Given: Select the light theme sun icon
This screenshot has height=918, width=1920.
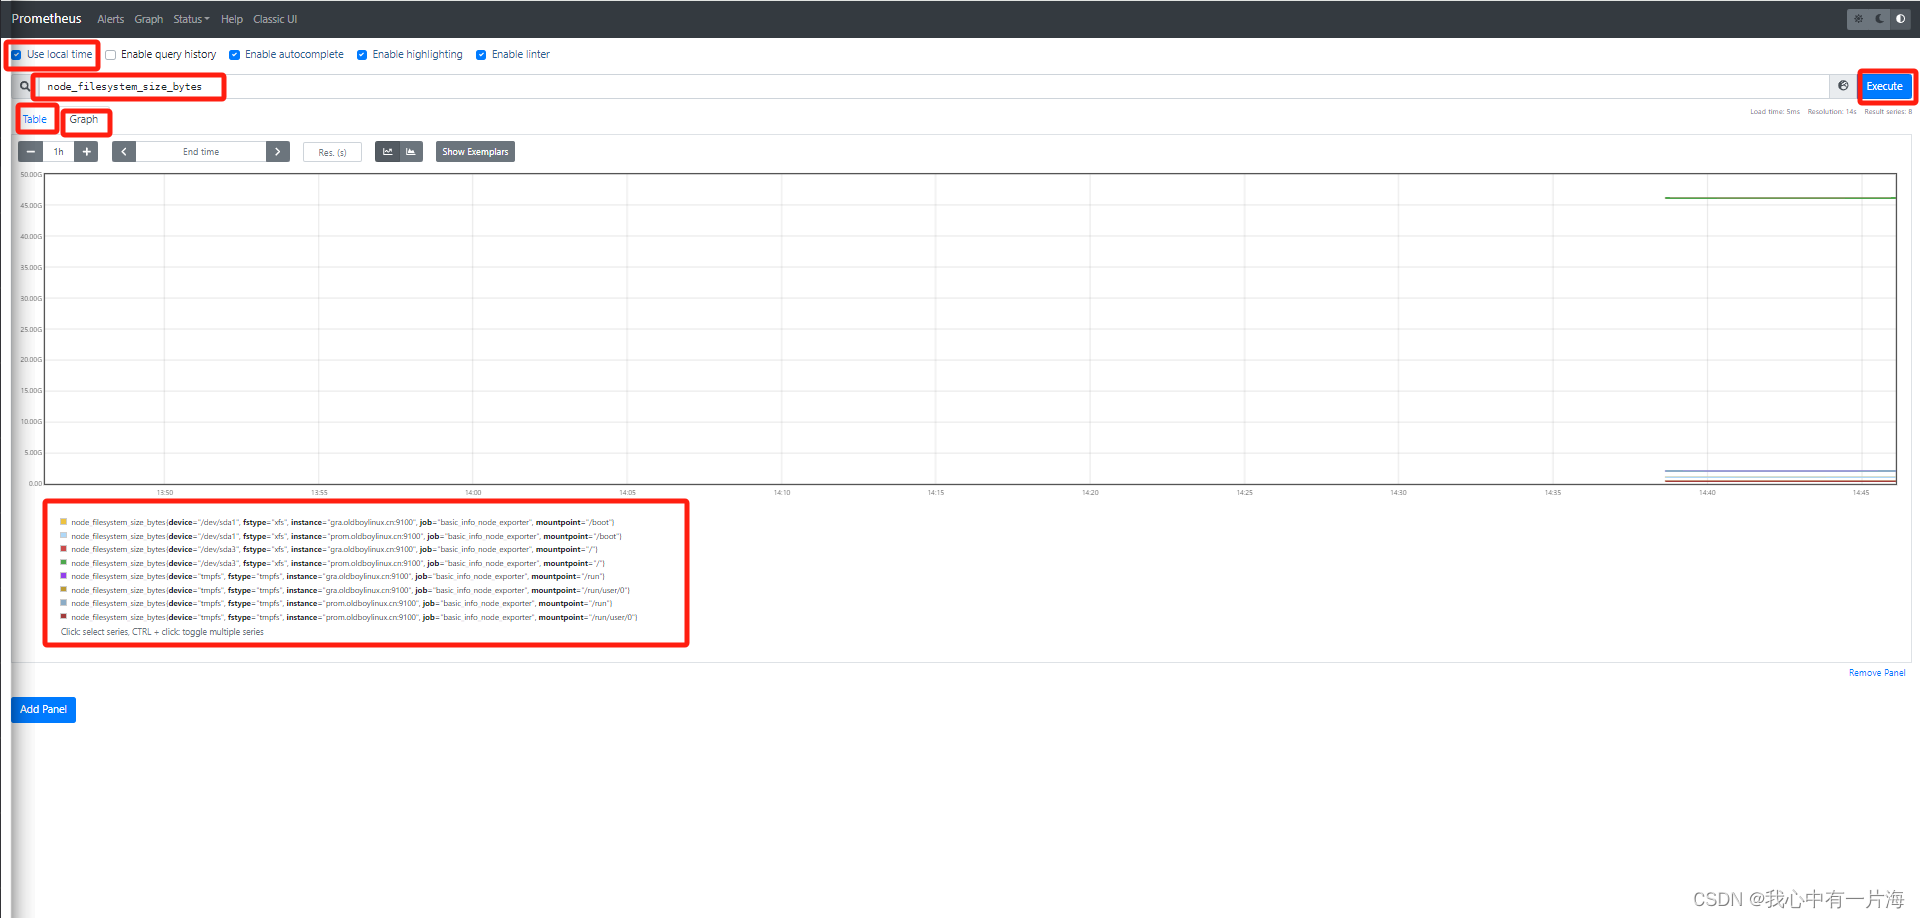Looking at the screenshot, I should (x=1859, y=19).
